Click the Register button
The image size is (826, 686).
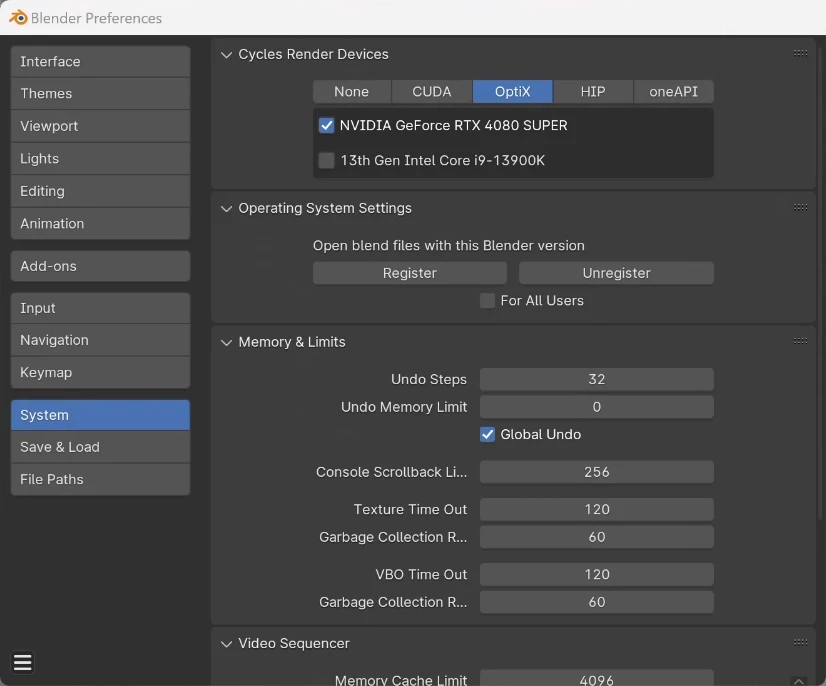pos(410,273)
